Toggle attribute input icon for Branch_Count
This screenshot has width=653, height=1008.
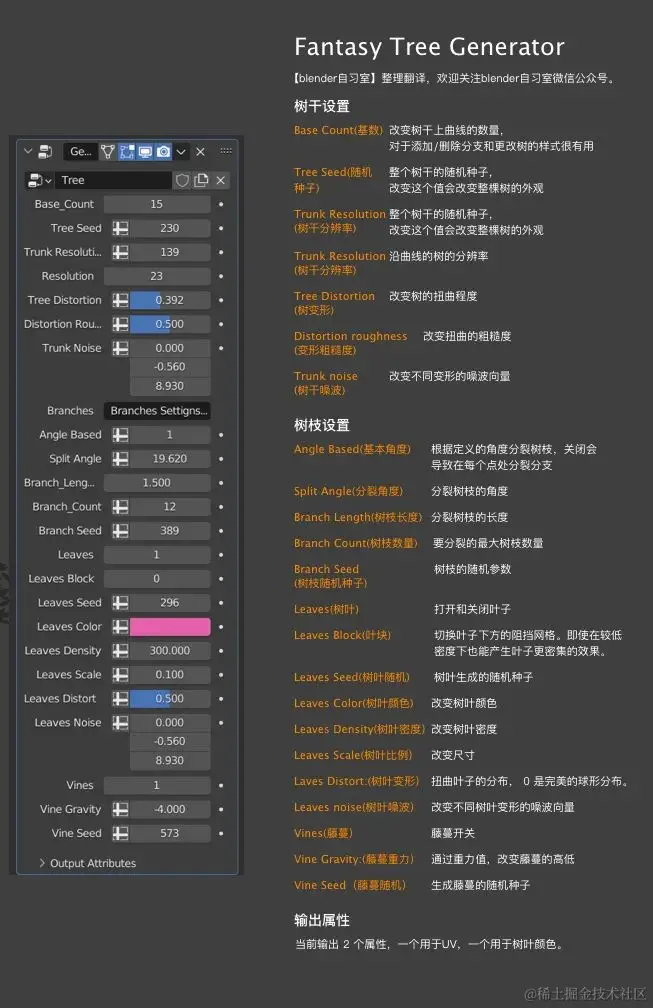tap(120, 507)
